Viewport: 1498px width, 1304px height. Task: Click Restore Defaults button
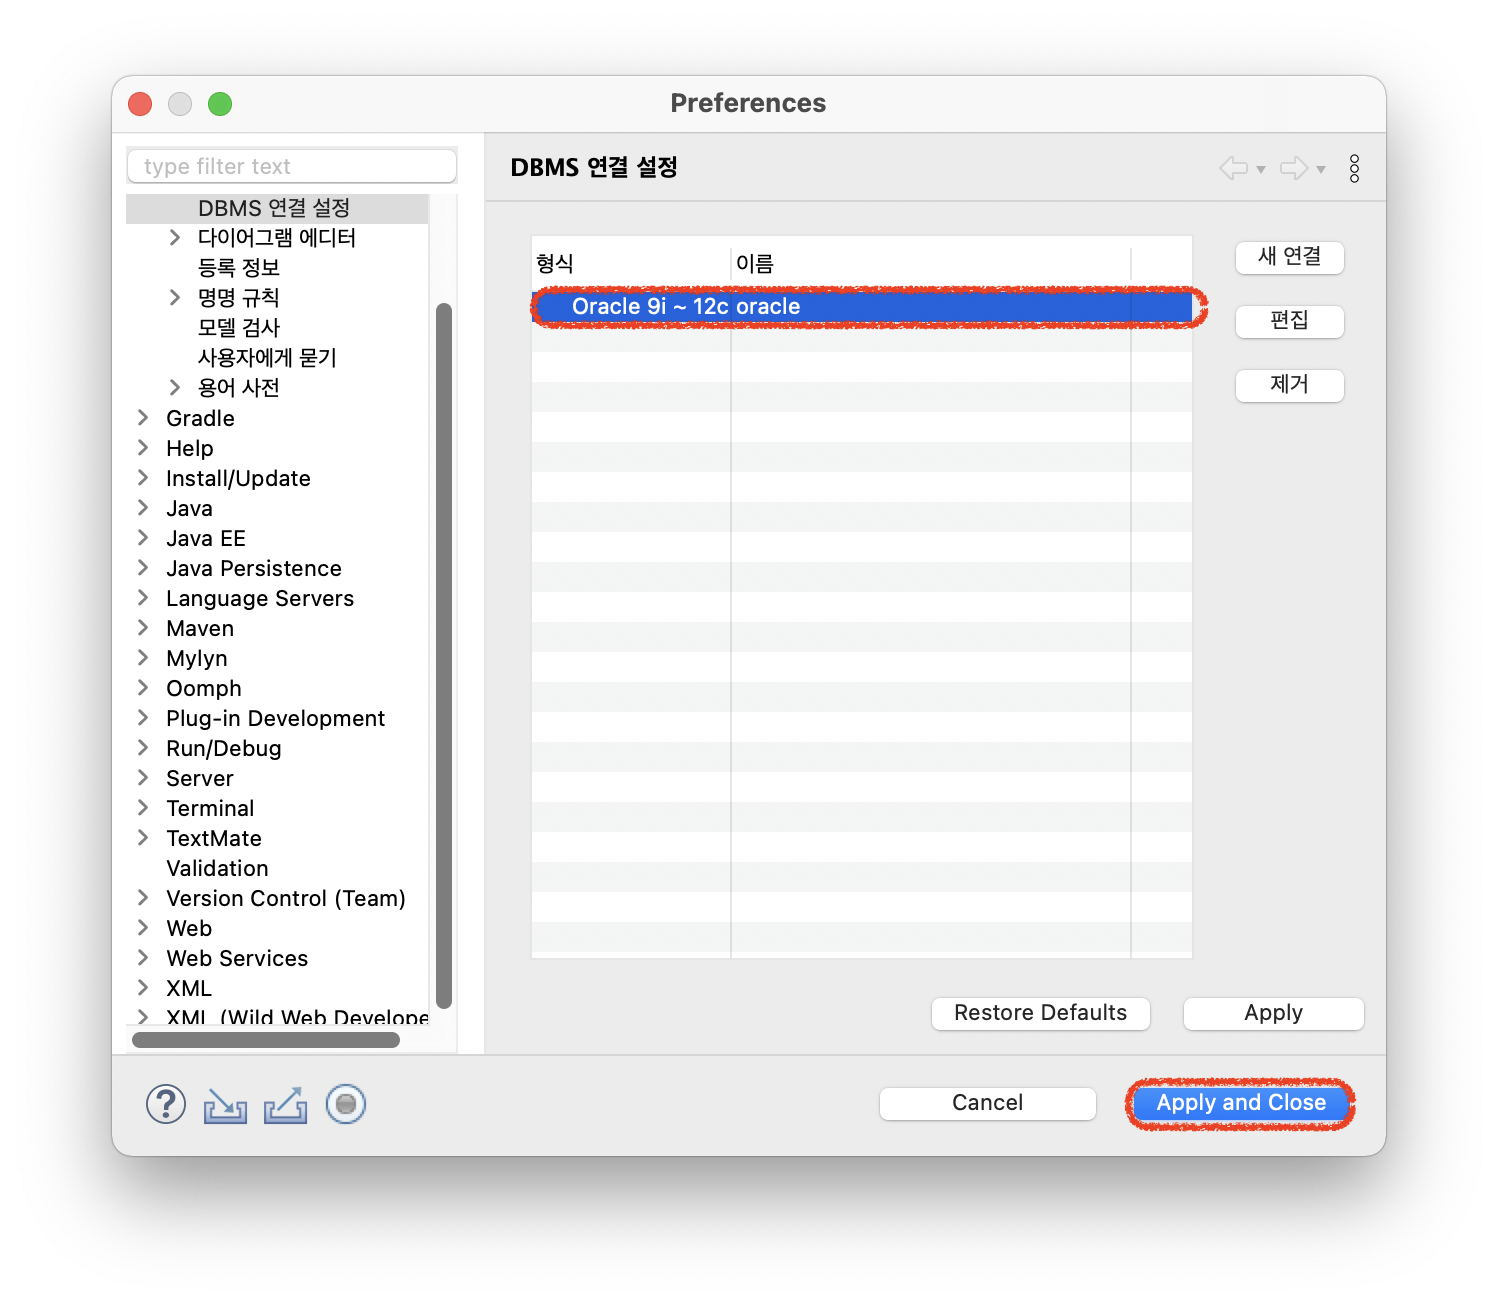1041,1013
